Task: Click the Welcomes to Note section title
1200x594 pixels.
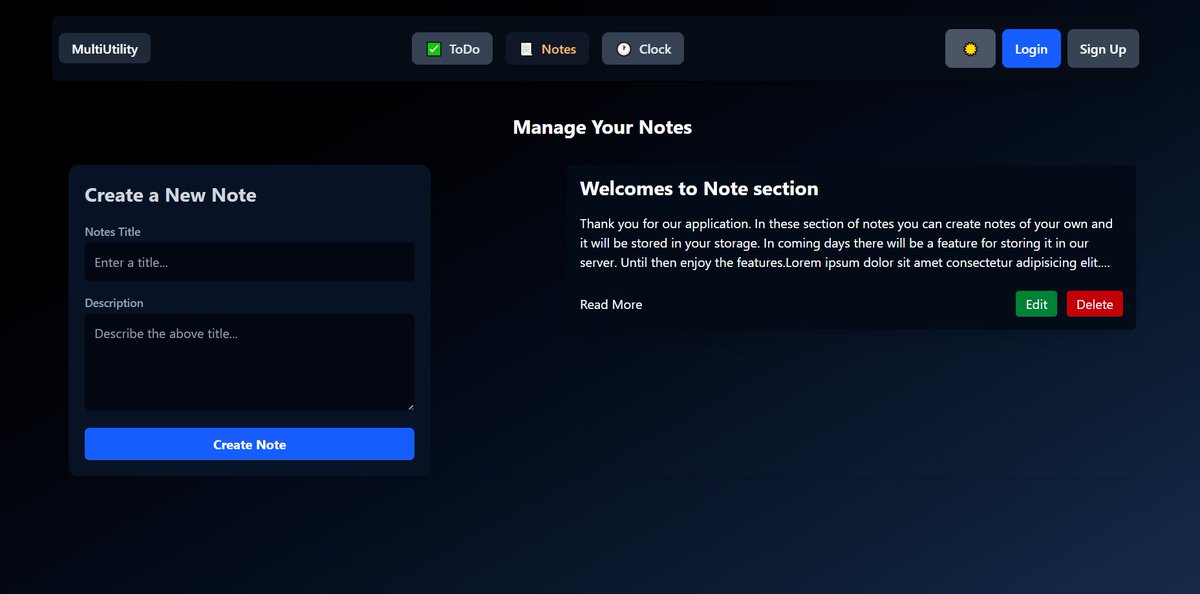Action: pyautogui.click(x=699, y=188)
